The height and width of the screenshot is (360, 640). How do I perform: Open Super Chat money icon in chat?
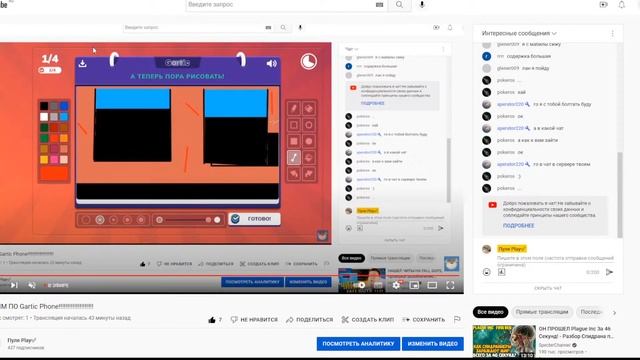click(502, 272)
